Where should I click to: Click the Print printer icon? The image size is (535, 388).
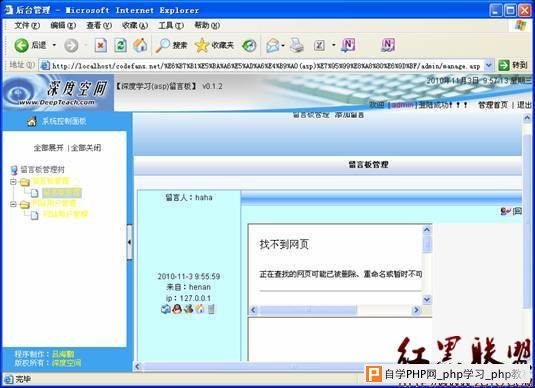(297, 45)
